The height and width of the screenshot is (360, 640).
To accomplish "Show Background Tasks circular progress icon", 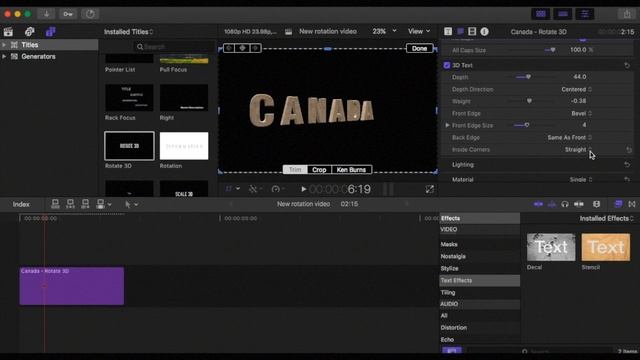I will tap(90, 14).
